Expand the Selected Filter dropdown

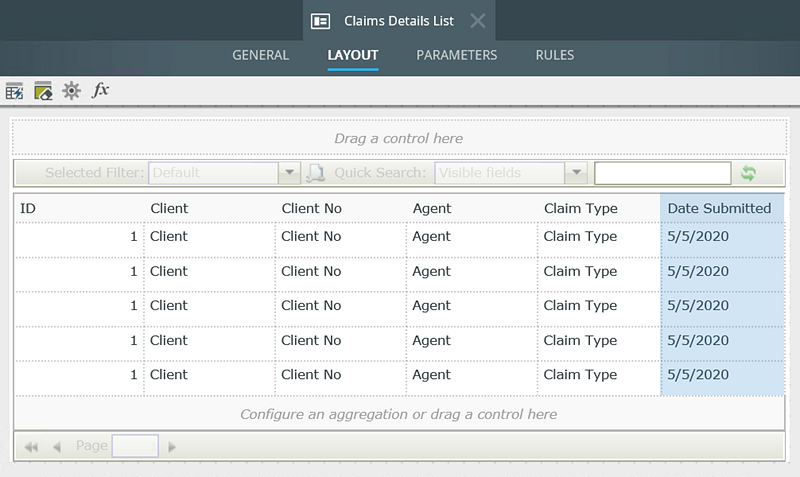[289, 173]
